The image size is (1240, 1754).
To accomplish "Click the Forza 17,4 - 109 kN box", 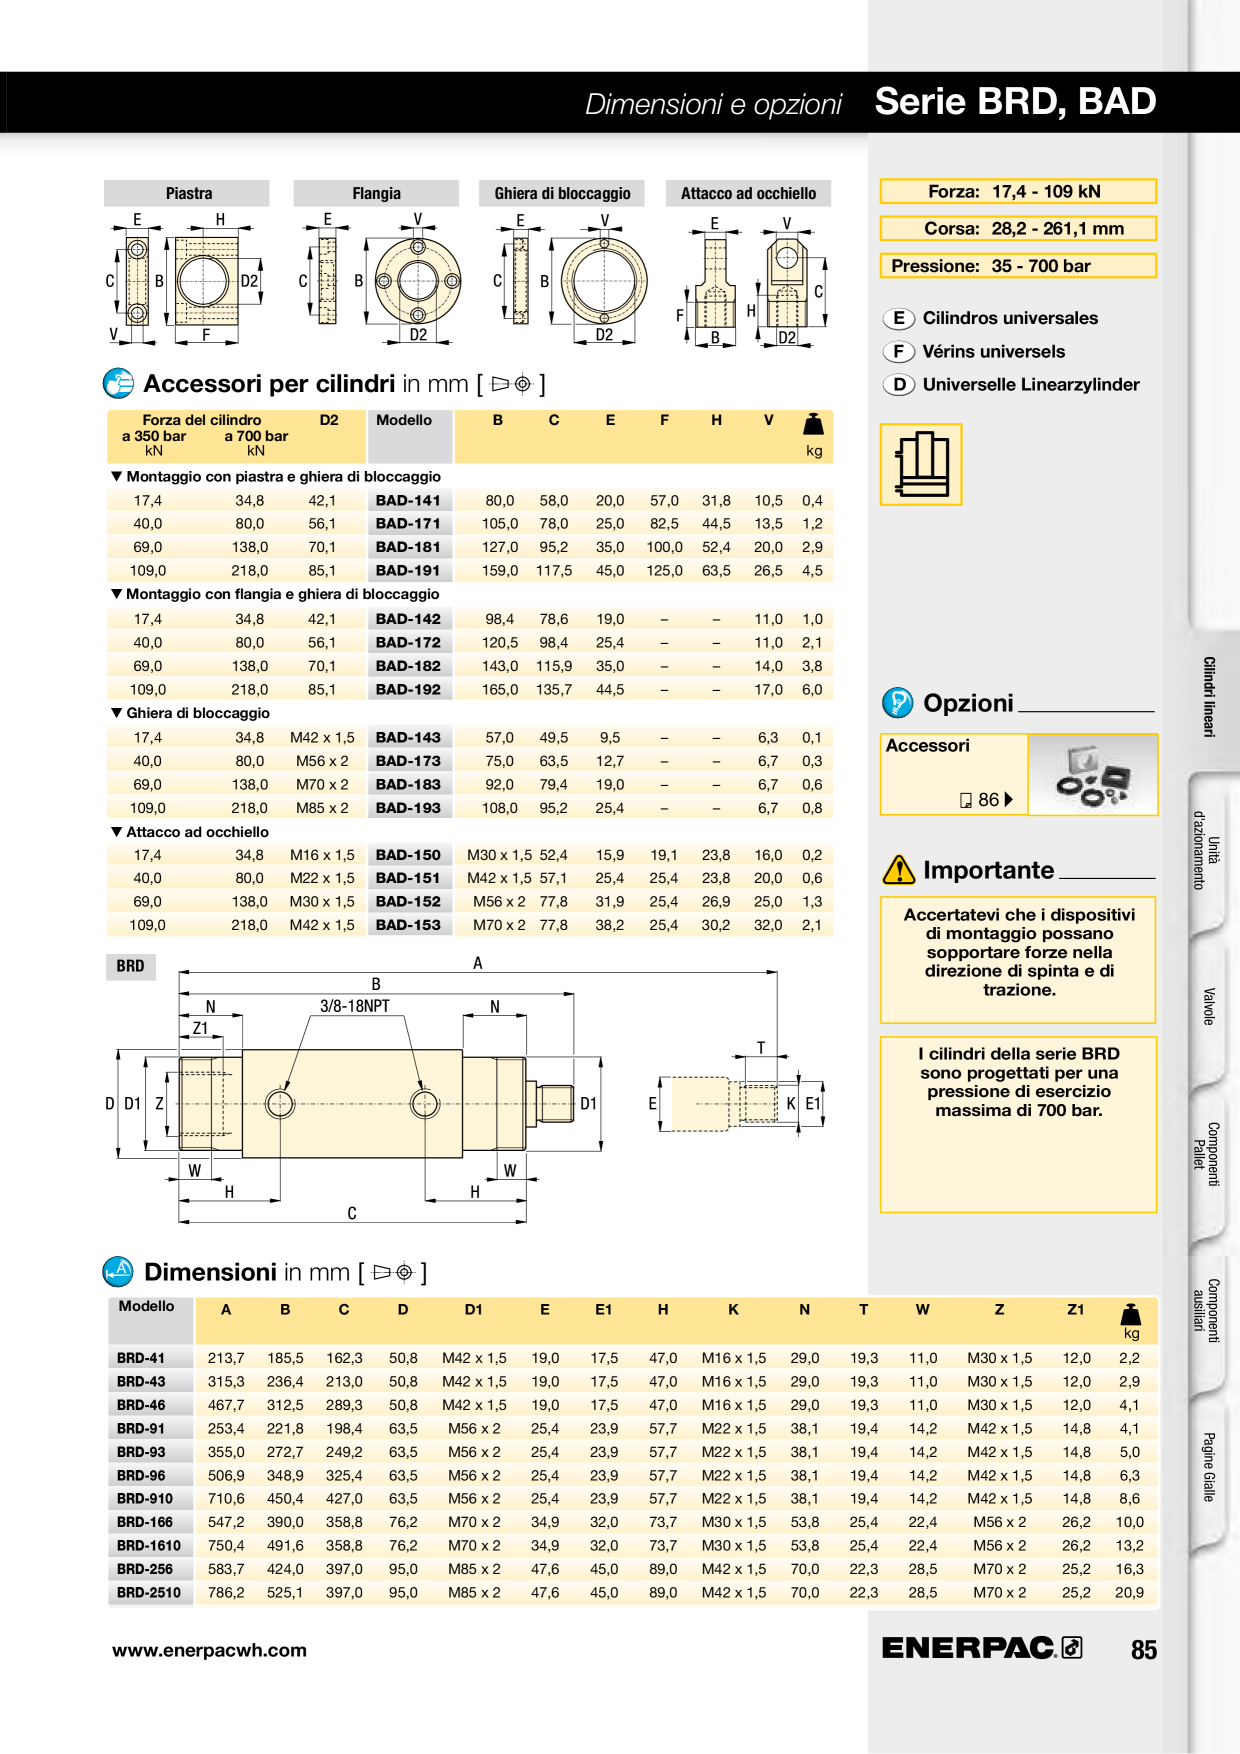I will 1018,191.
